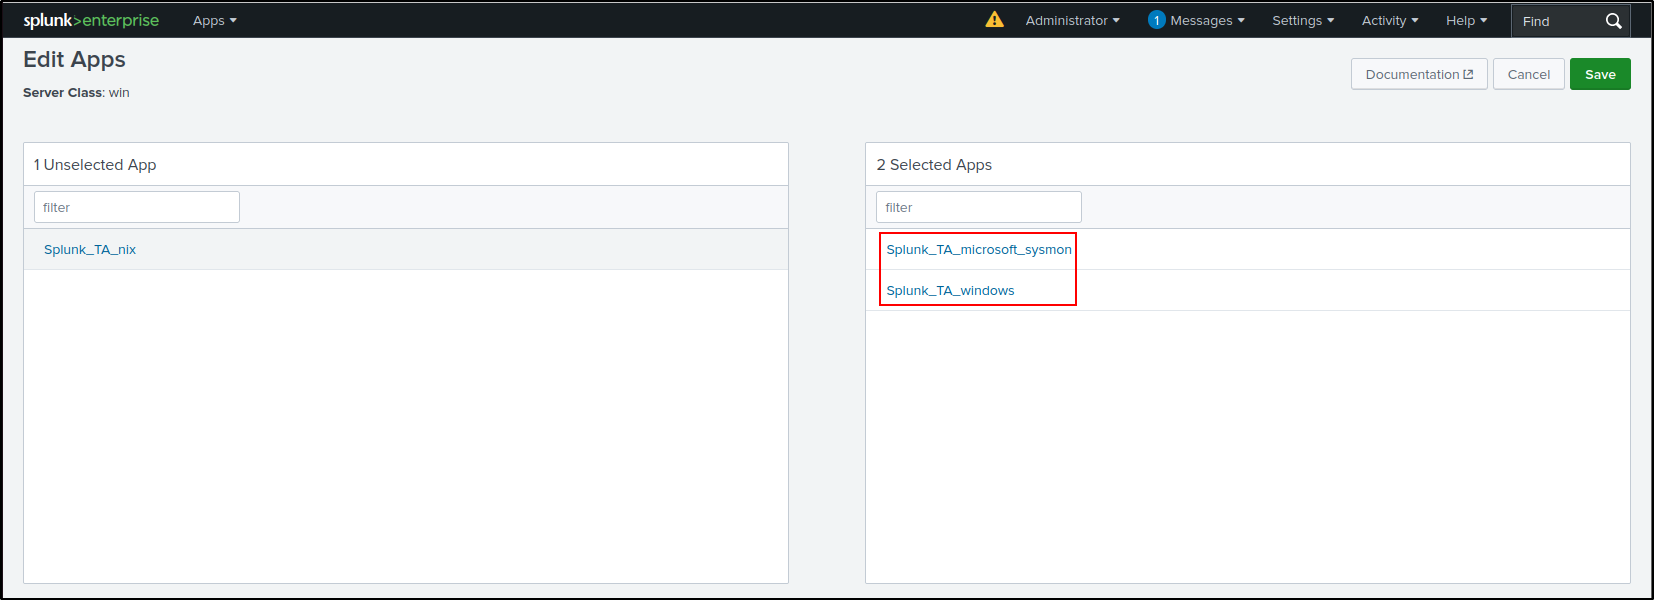Click the '1 Unselected App' heading

tap(95, 165)
